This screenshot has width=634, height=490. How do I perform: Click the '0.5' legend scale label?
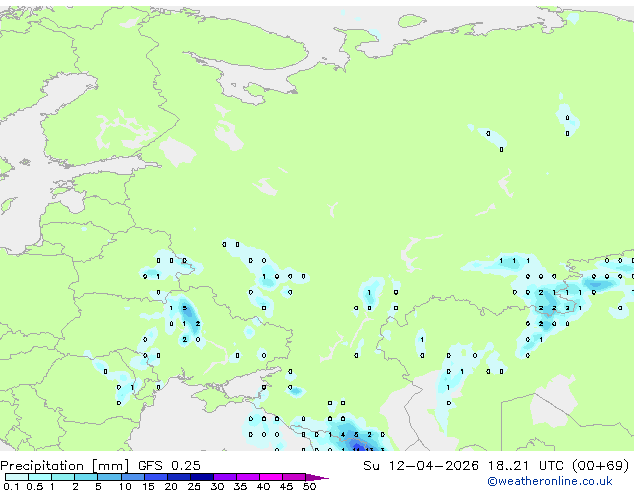click(x=34, y=486)
